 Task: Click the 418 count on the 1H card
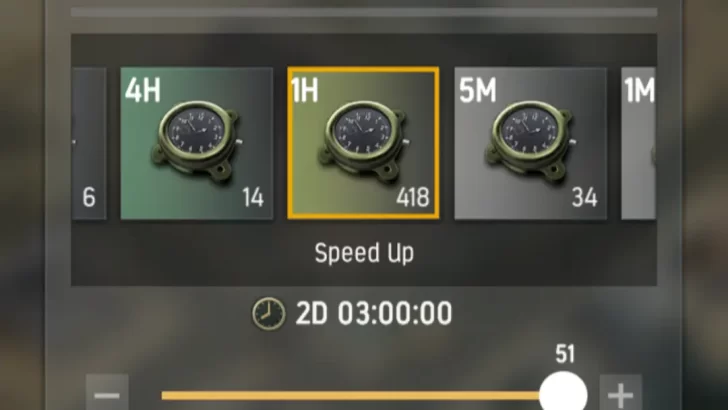[413, 197]
